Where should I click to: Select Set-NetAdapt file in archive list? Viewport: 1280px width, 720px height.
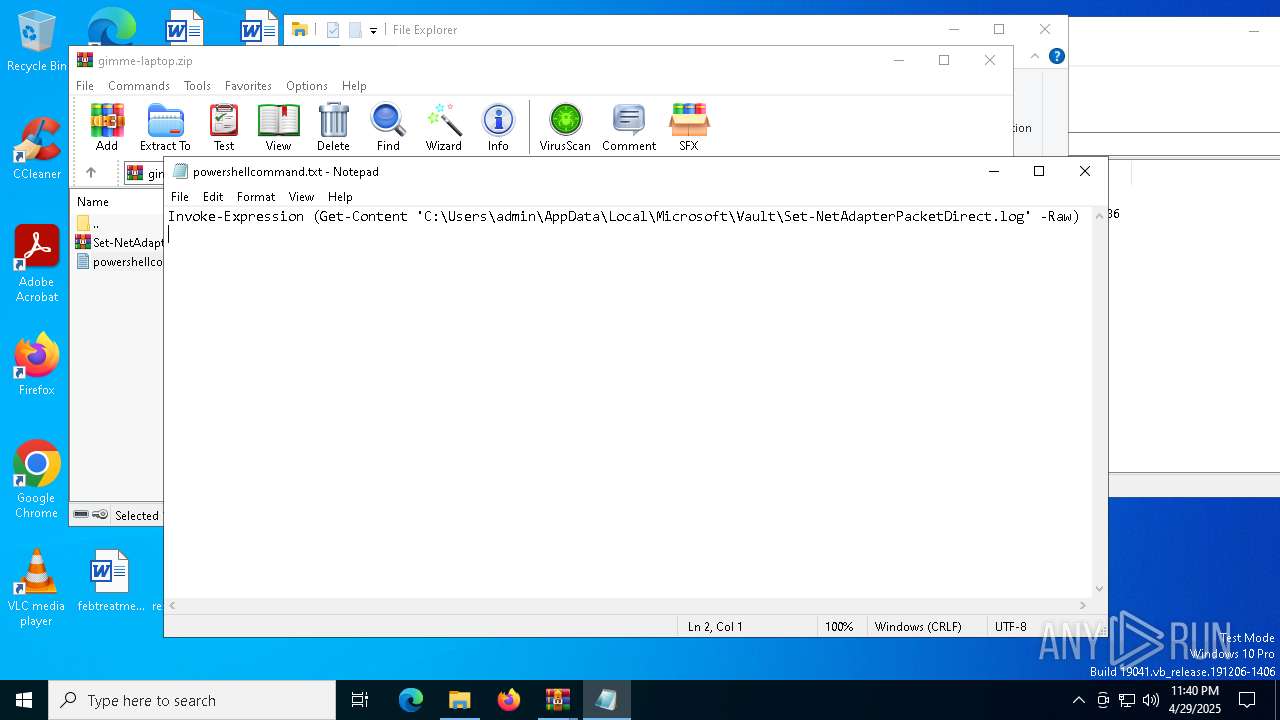[118, 242]
